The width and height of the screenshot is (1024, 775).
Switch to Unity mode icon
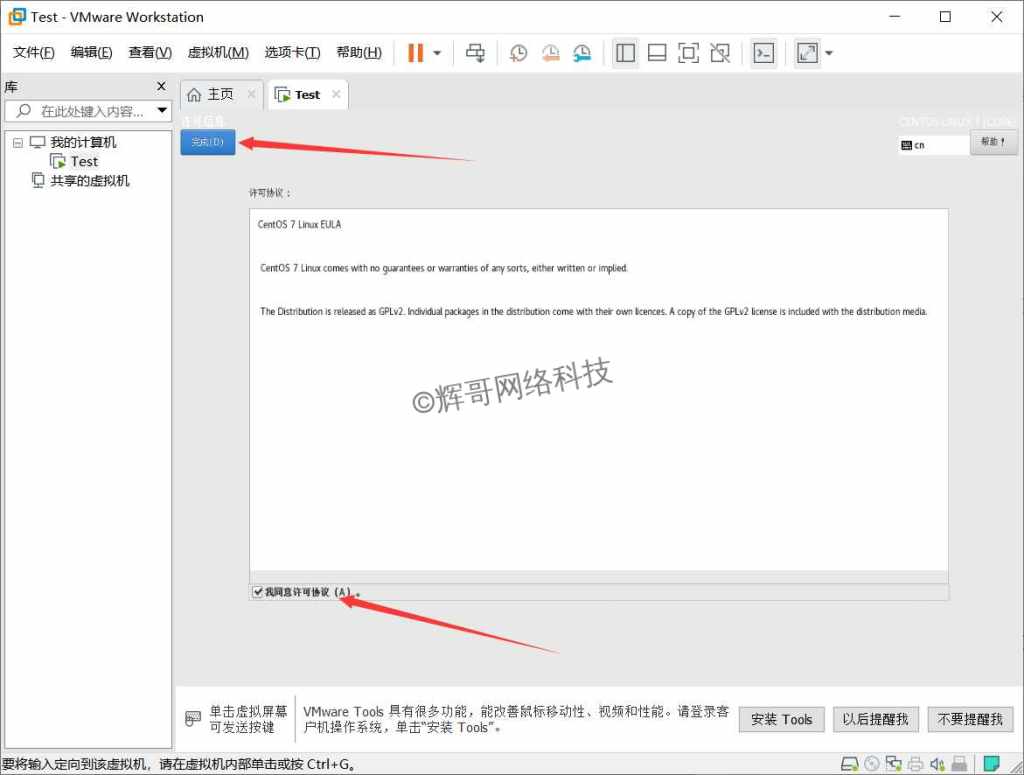720,53
